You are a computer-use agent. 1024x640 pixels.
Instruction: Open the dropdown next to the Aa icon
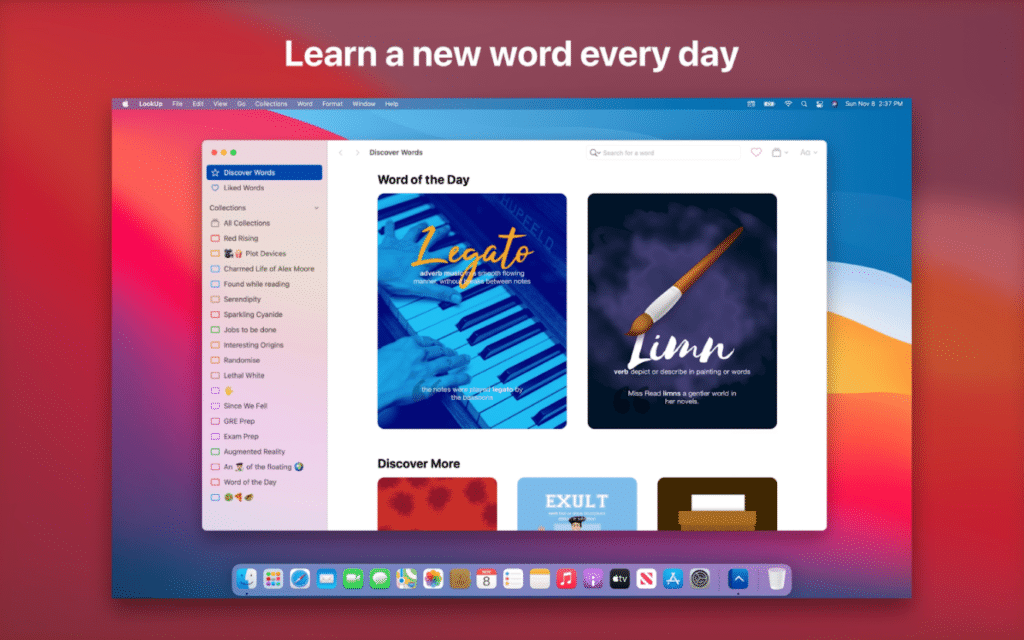817,152
